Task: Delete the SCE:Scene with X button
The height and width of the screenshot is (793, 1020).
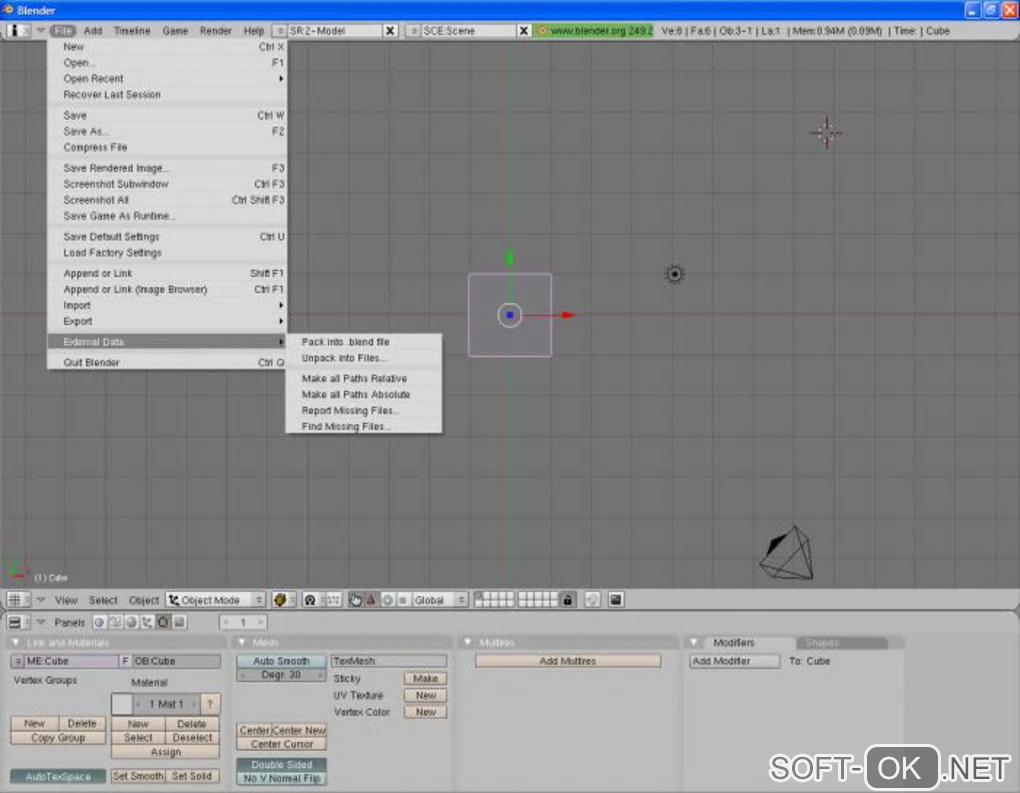Action: point(523,31)
